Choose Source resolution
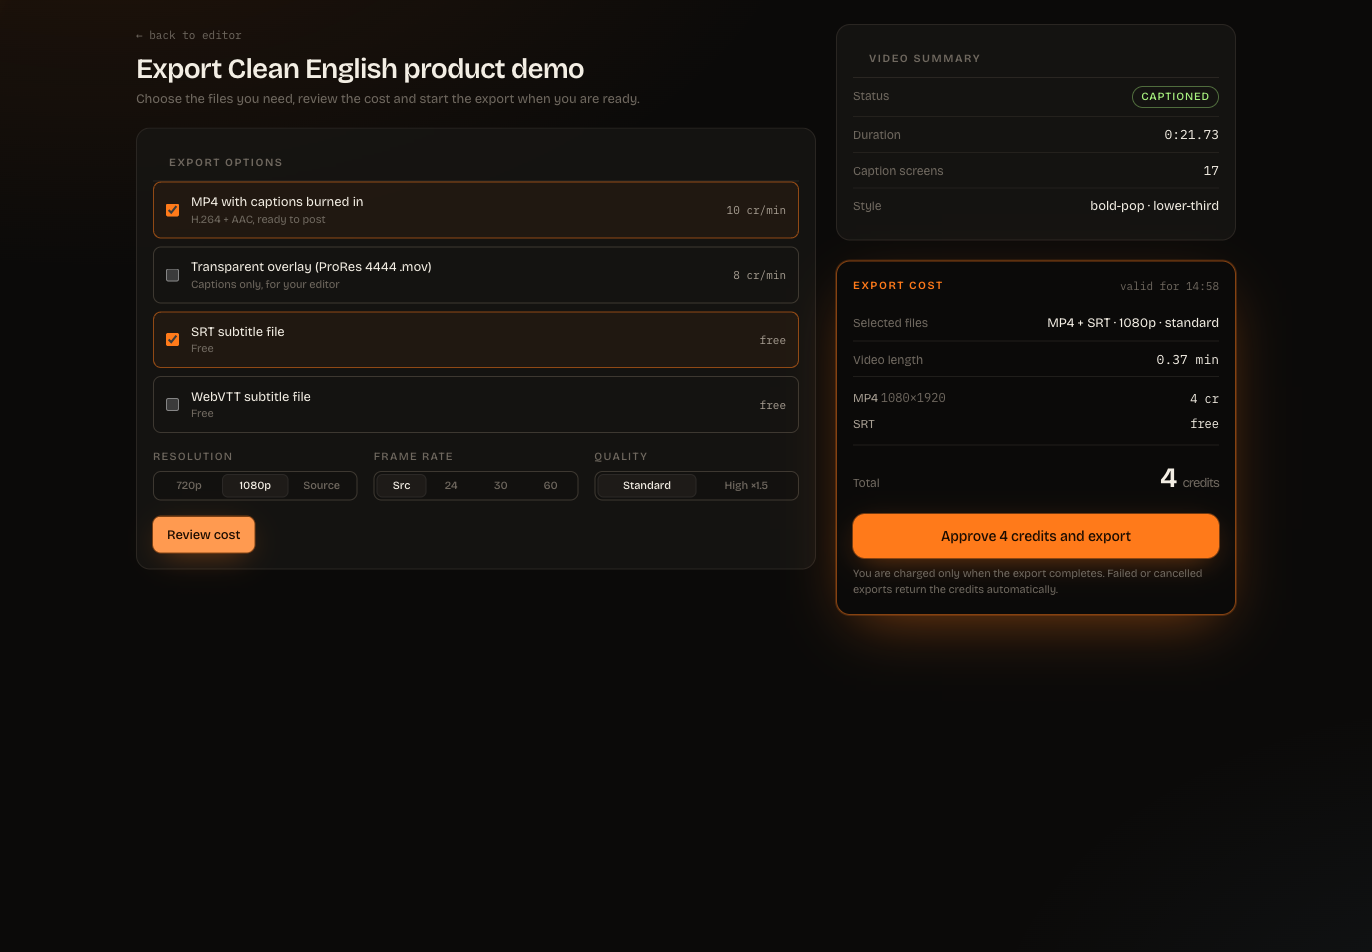 coord(321,485)
